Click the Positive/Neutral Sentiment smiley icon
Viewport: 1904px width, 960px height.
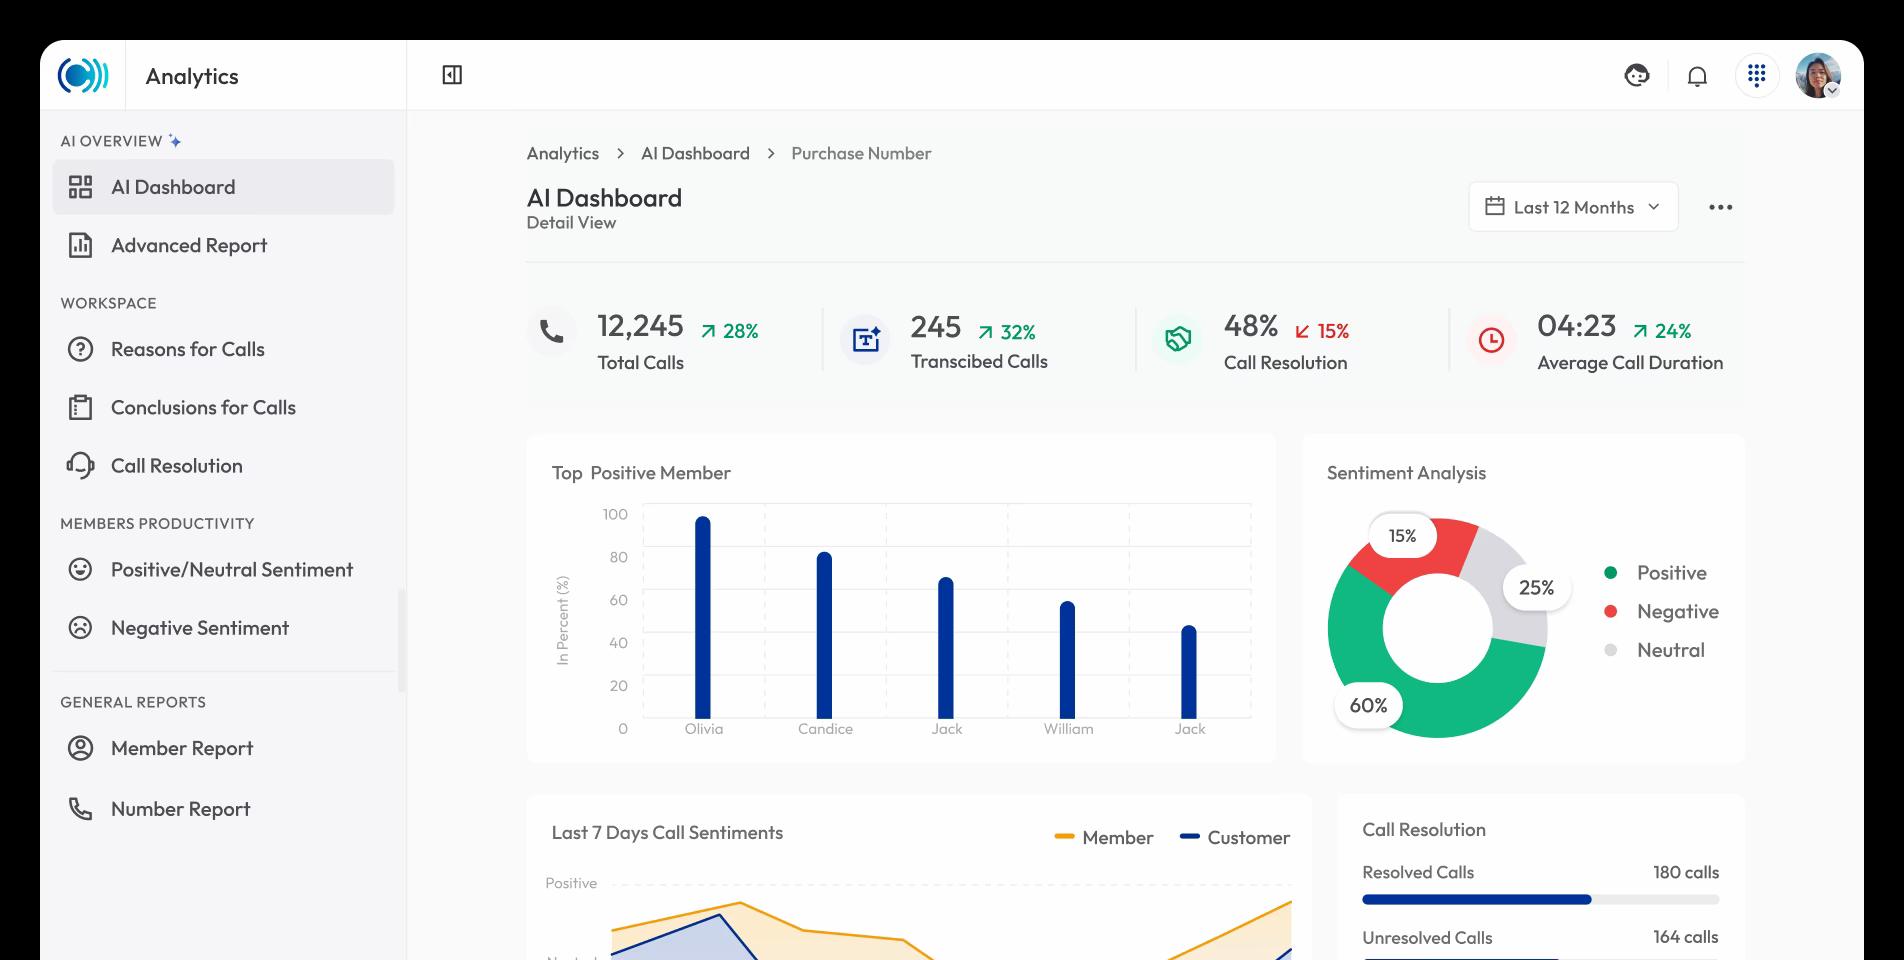(80, 569)
